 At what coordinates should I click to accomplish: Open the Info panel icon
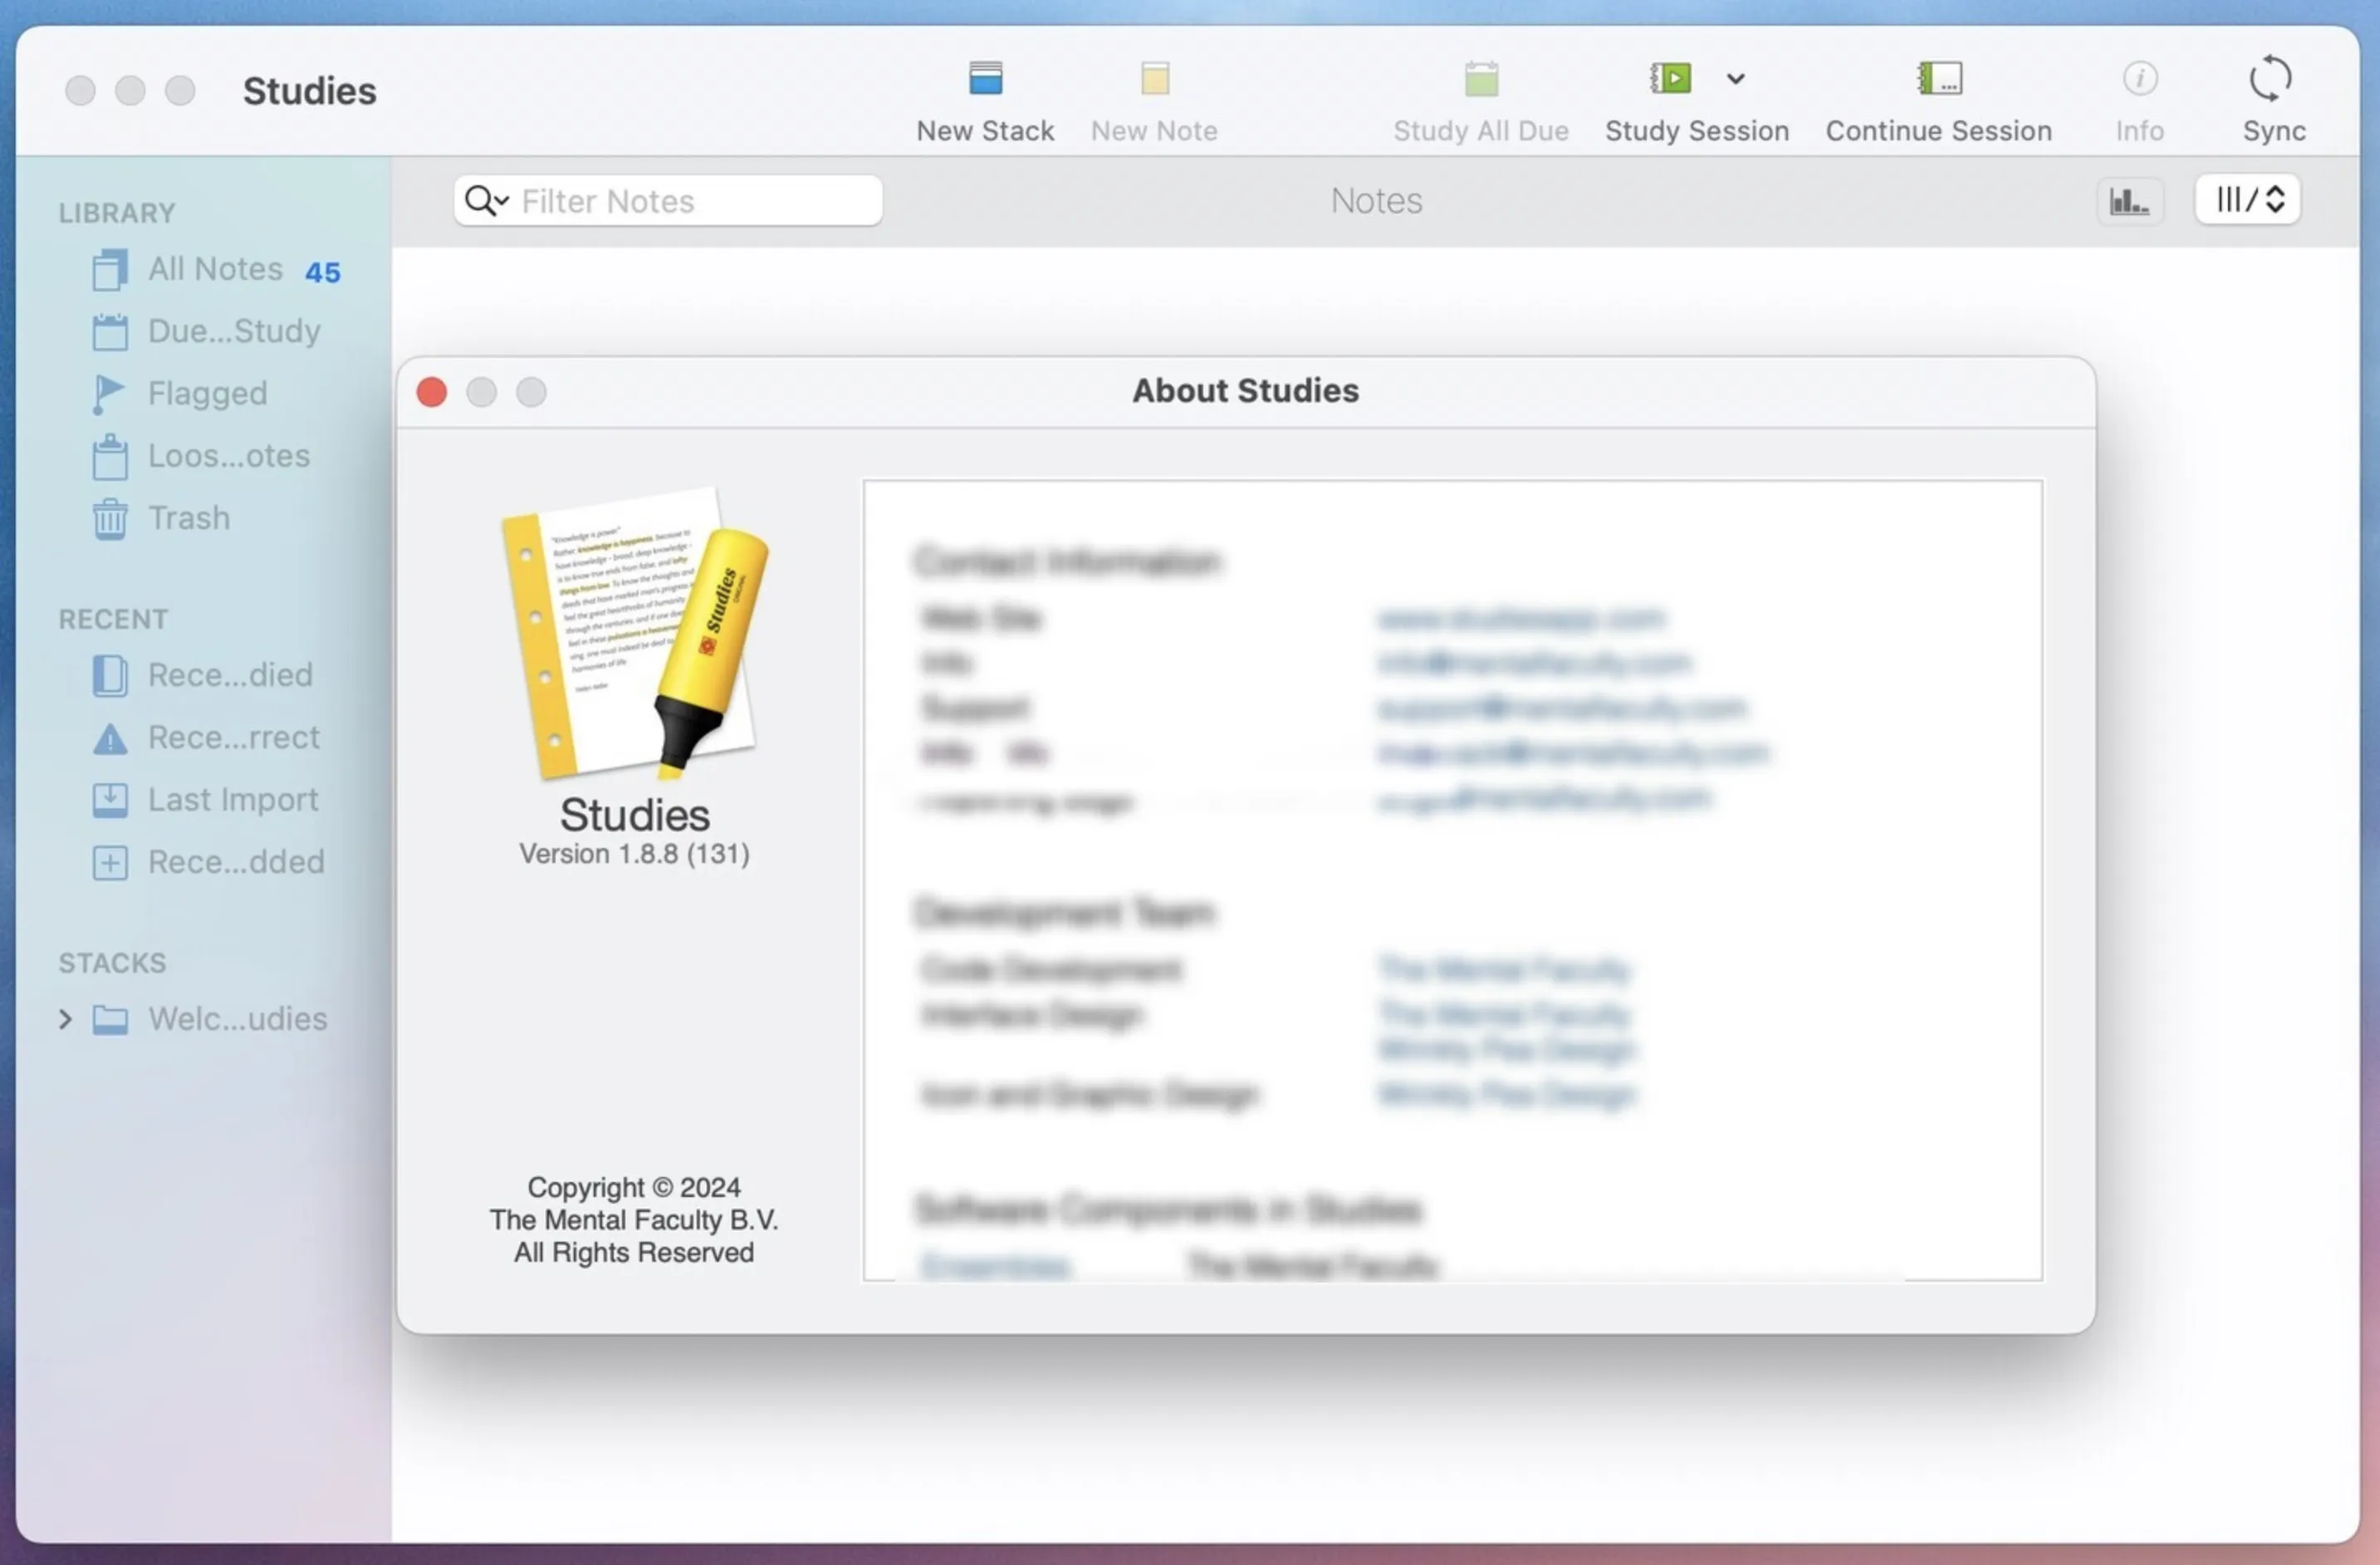(2139, 78)
